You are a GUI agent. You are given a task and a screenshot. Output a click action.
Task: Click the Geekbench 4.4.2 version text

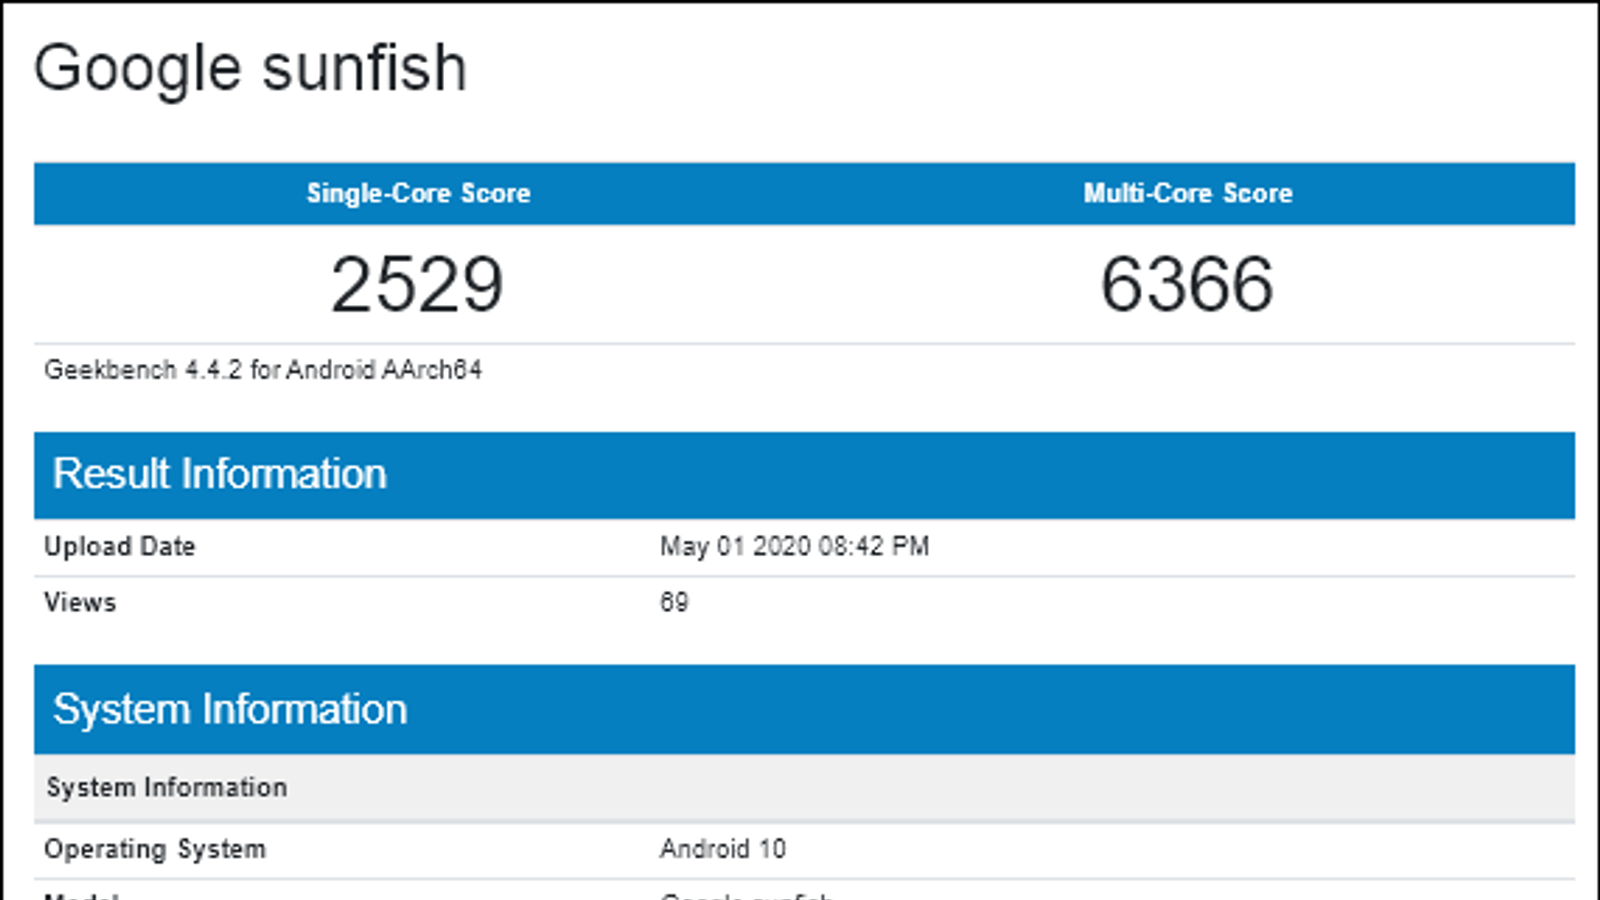(x=143, y=370)
